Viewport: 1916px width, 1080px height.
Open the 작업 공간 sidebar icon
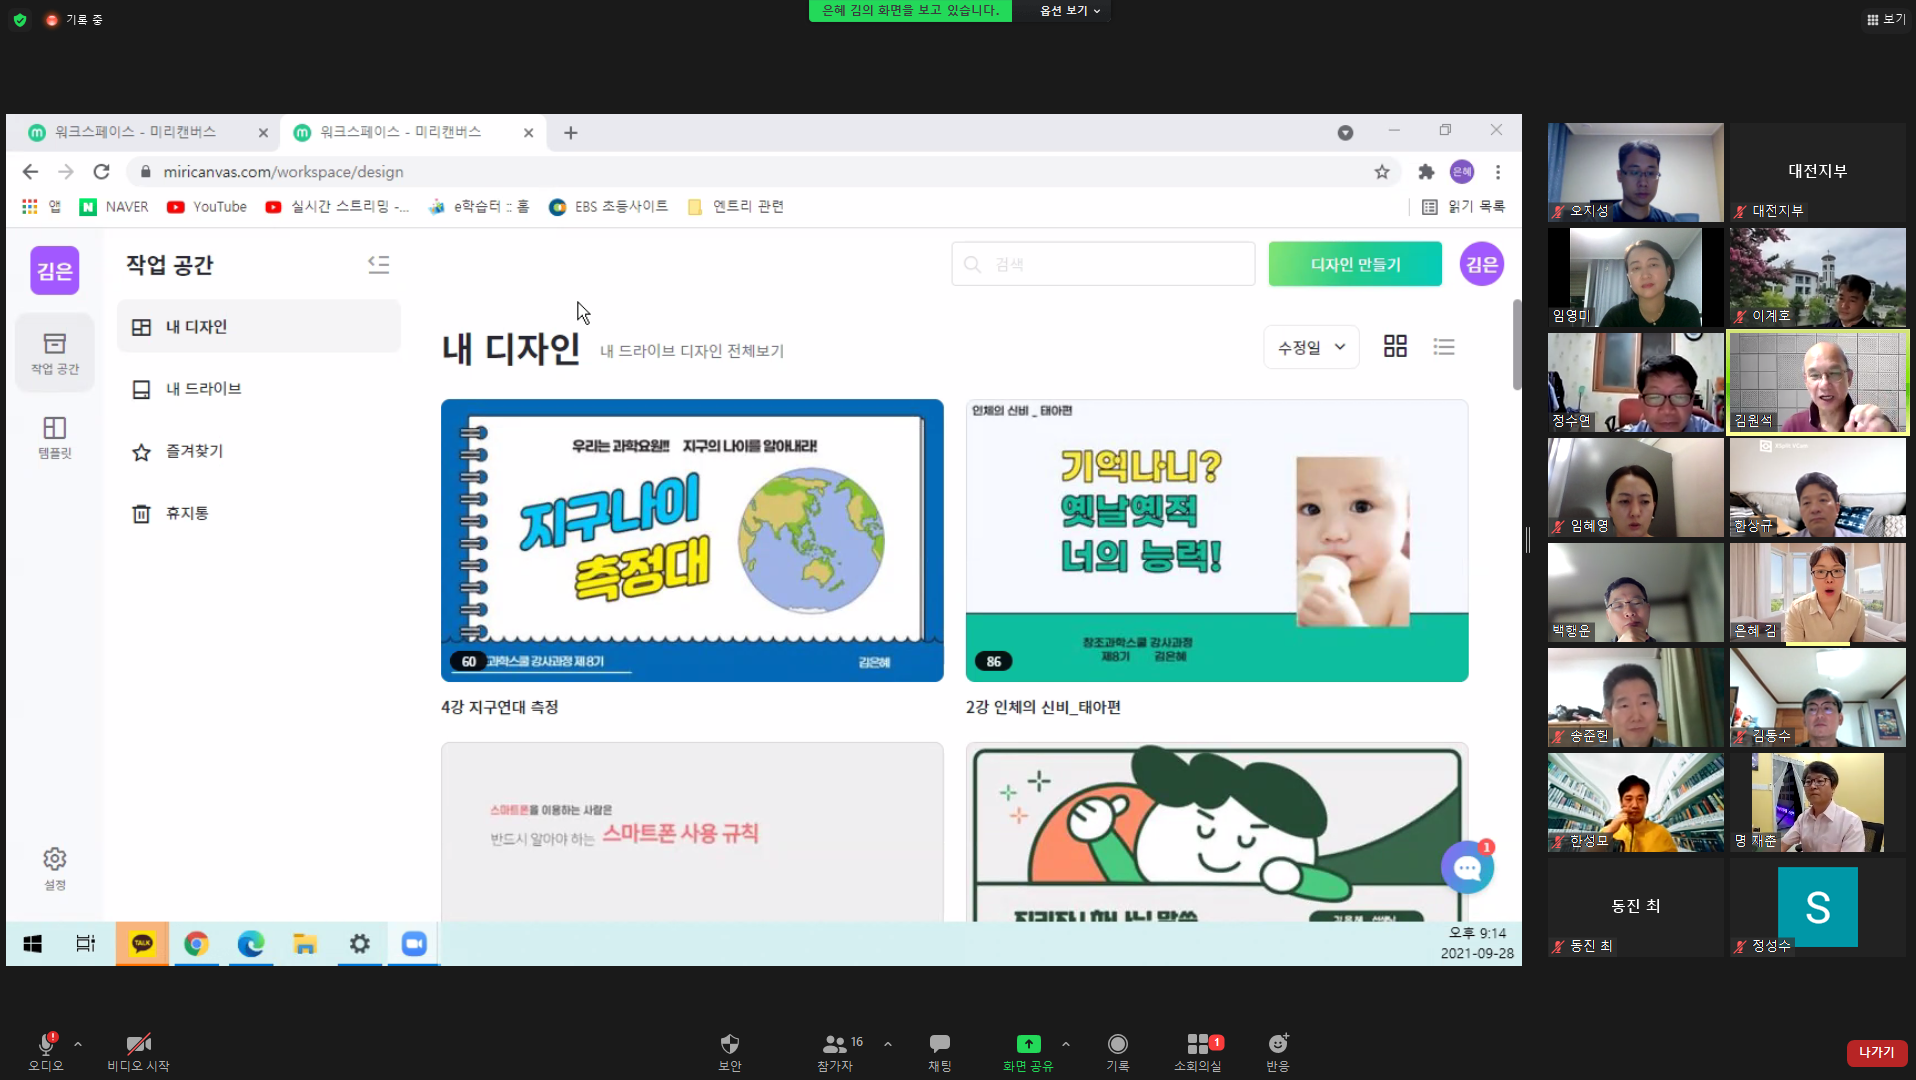click(54, 353)
